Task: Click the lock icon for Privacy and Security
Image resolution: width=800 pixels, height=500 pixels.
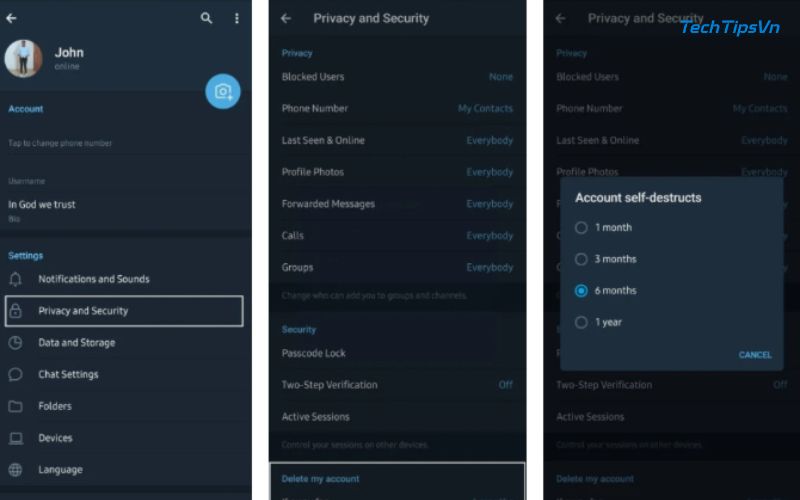Action: click(15, 311)
